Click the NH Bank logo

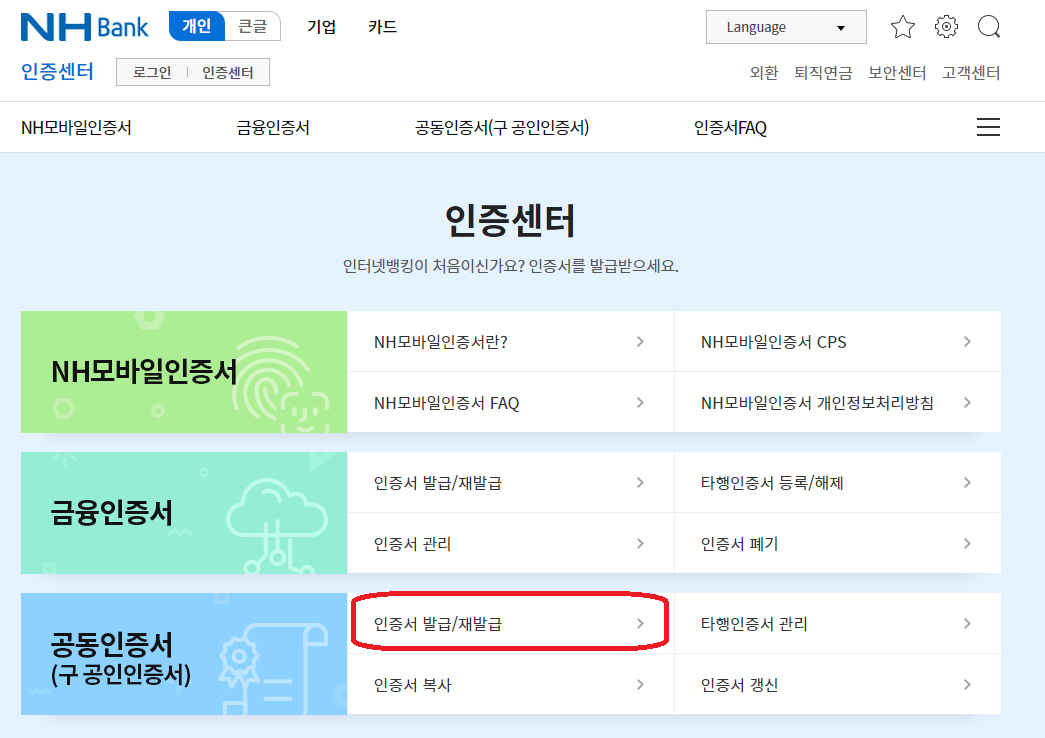[x=84, y=26]
